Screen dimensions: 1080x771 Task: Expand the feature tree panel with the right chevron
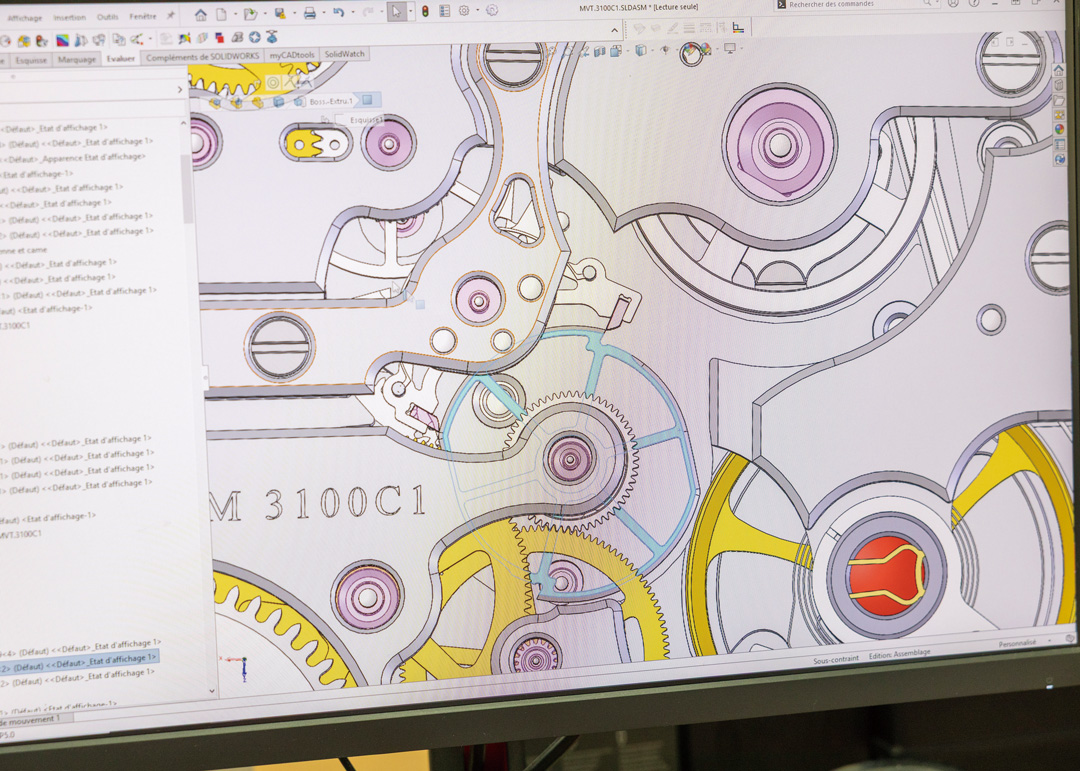pyautogui.click(x=180, y=90)
